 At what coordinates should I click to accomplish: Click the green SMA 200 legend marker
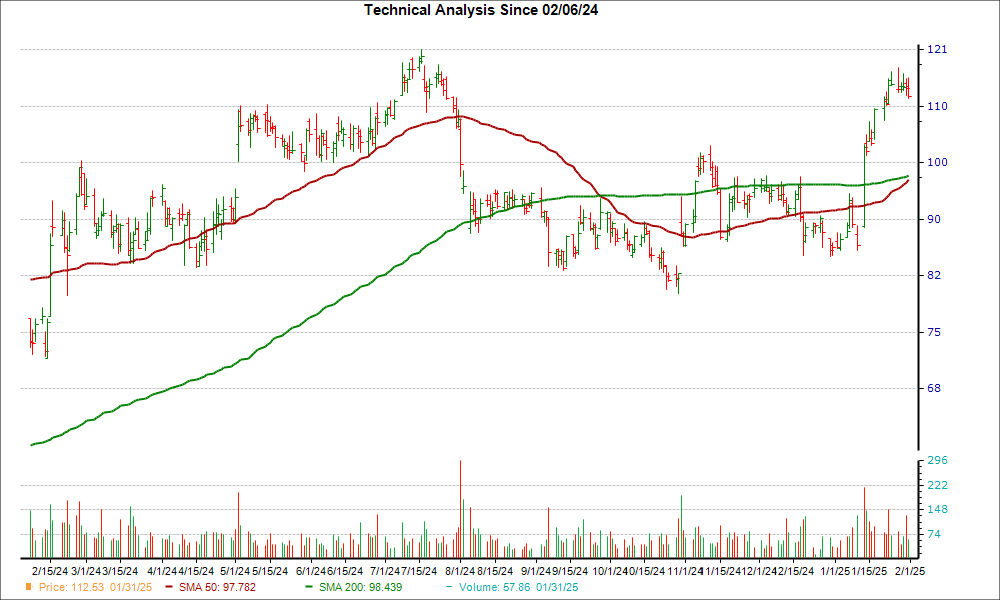click(x=309, y=587)
